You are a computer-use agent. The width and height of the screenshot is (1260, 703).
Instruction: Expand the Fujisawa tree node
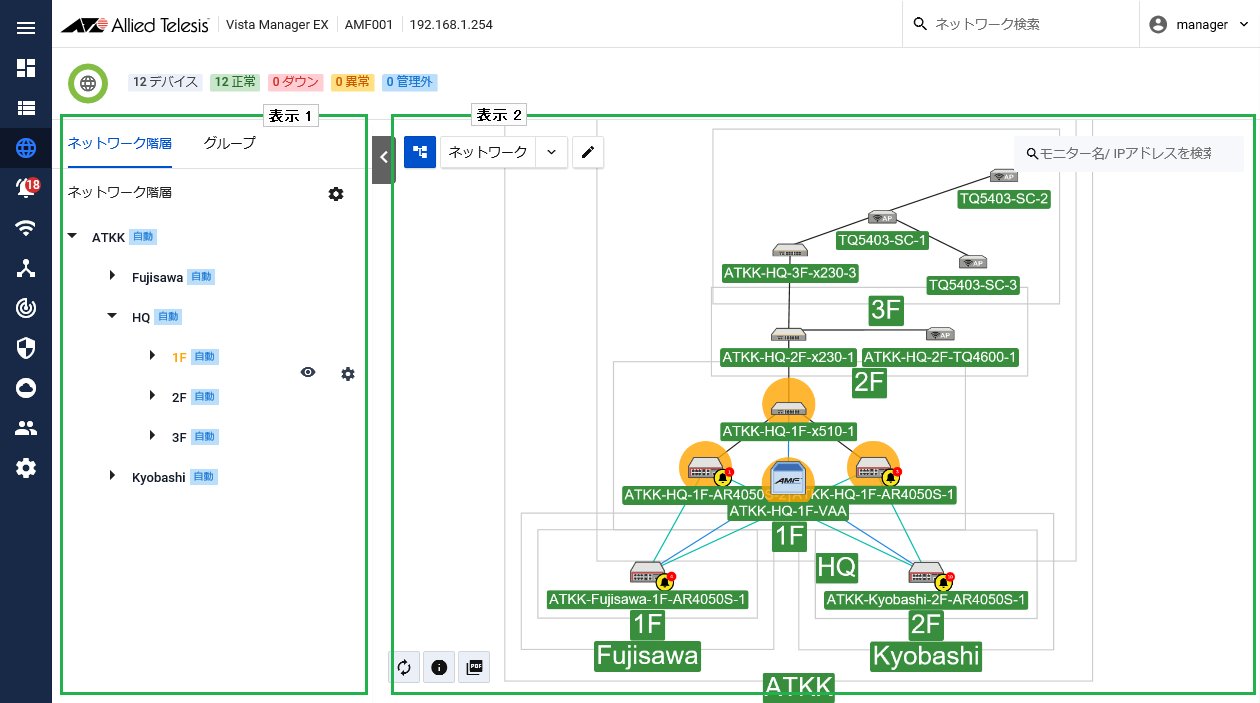click(x=112, y=276)
